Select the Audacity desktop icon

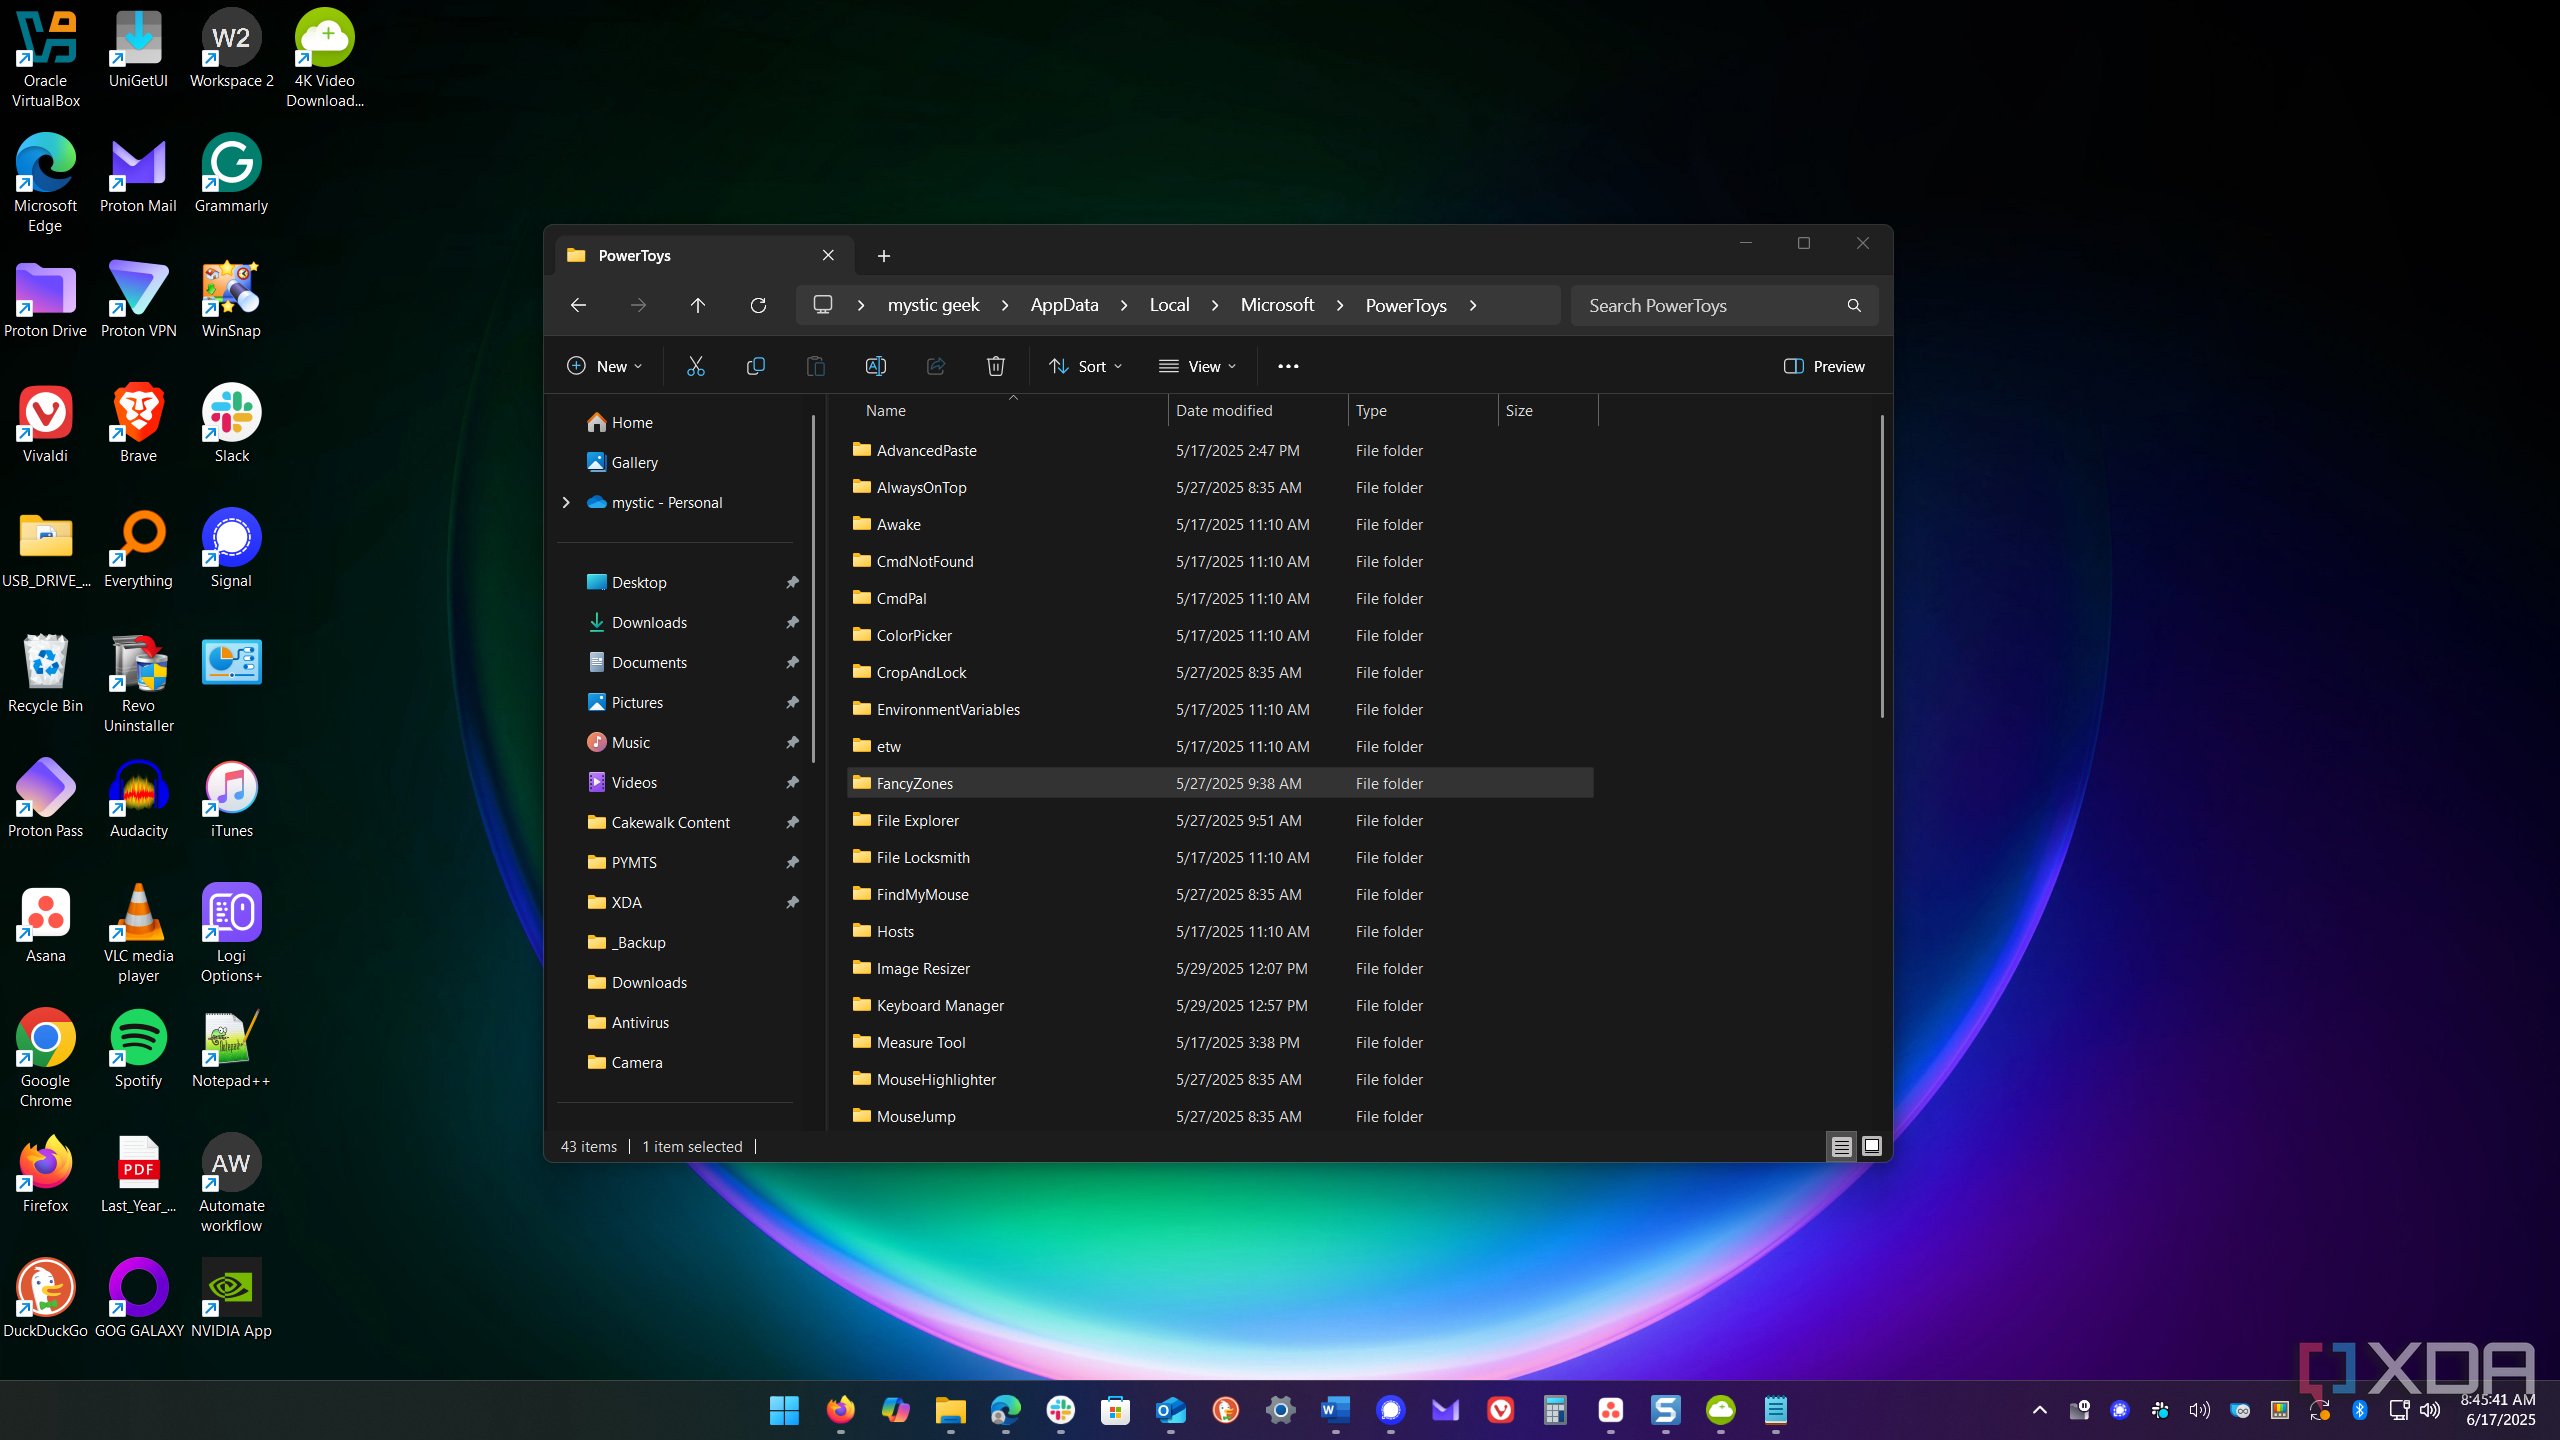pyautogui.click(x=138, y=798)
